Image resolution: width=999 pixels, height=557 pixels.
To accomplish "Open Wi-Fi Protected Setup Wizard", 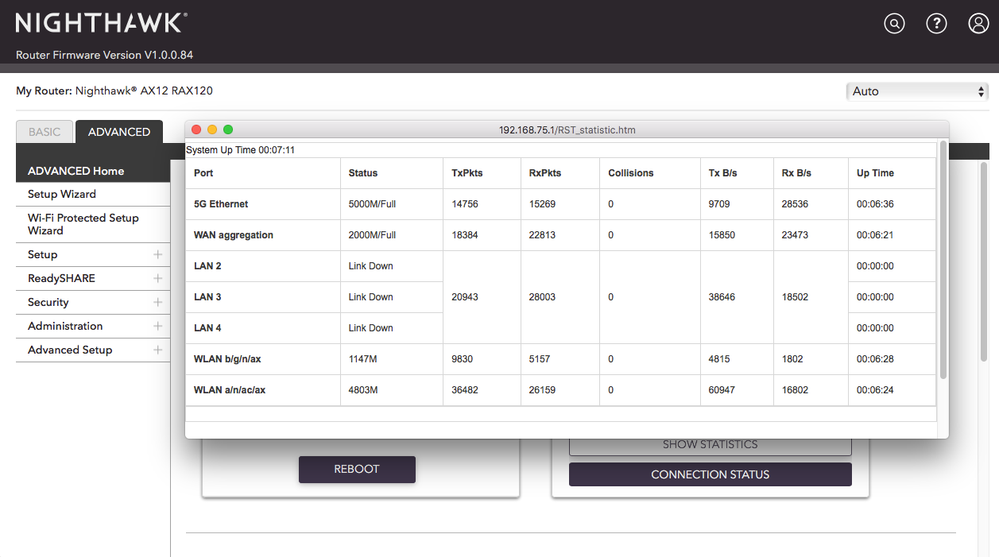I will 83,224.
